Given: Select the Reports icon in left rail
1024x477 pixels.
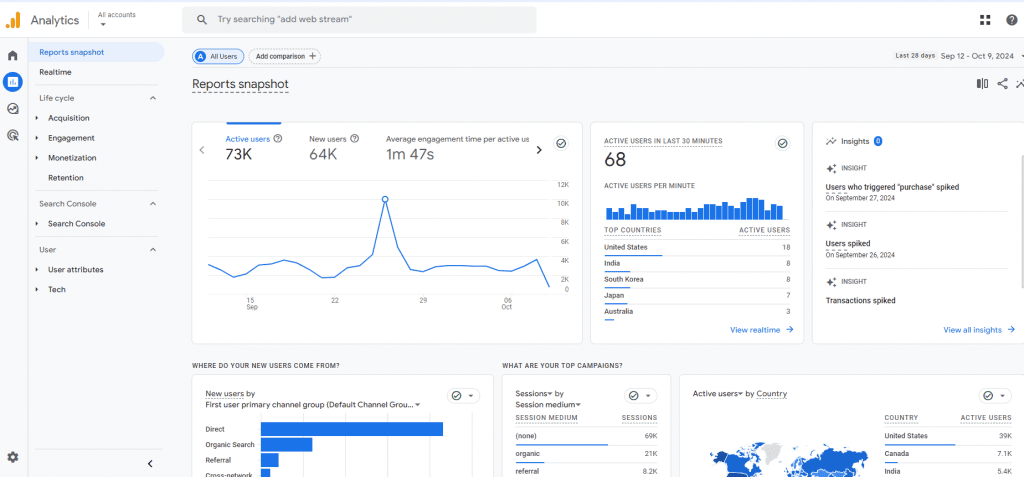Looking at the screenshot, I should click(12, 82).
